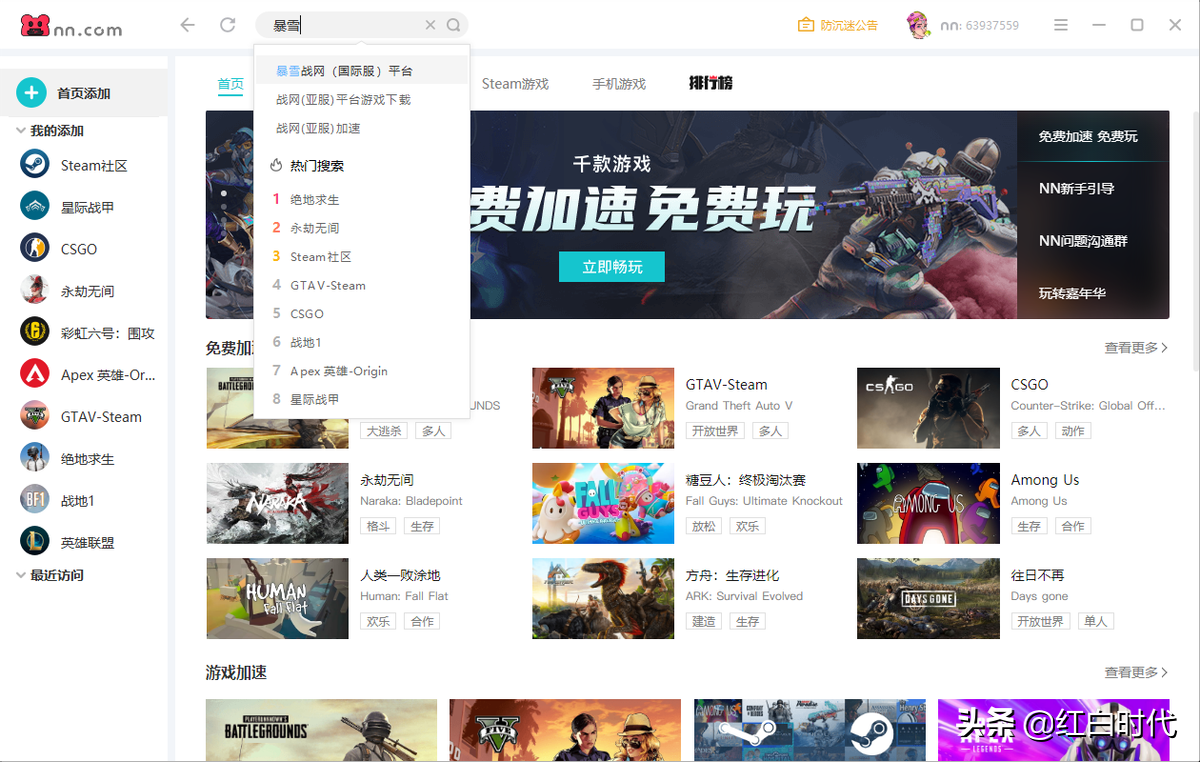This screenshot has height=762, width=1200.
Task: Choose suggestion 暴雪战网(国际服)平台
Action: tap(361, 71)
